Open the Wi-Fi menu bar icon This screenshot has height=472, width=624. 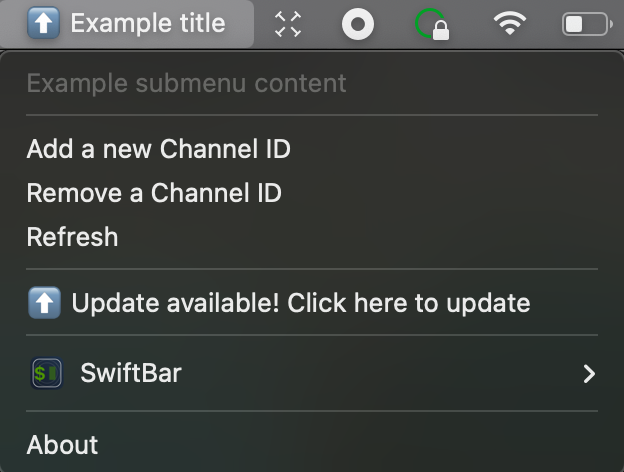(510, 23)
